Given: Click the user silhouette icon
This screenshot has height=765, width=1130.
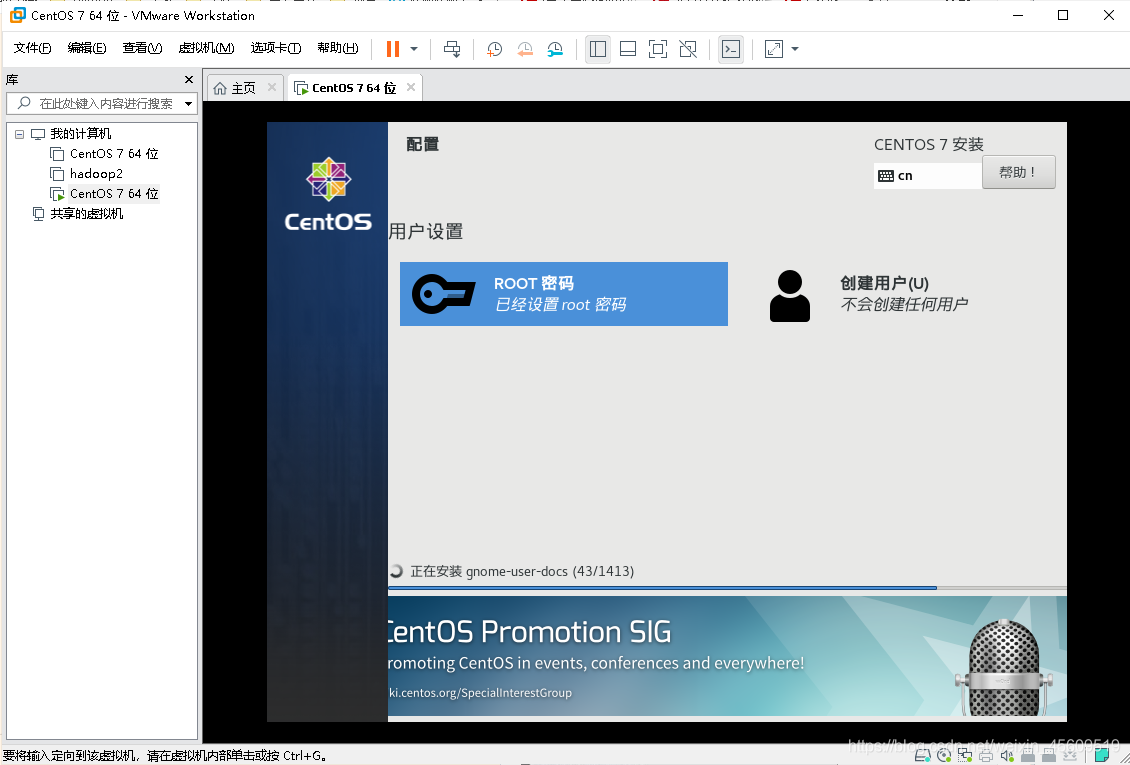Looking at the screenshot, I should pos(790,295).
